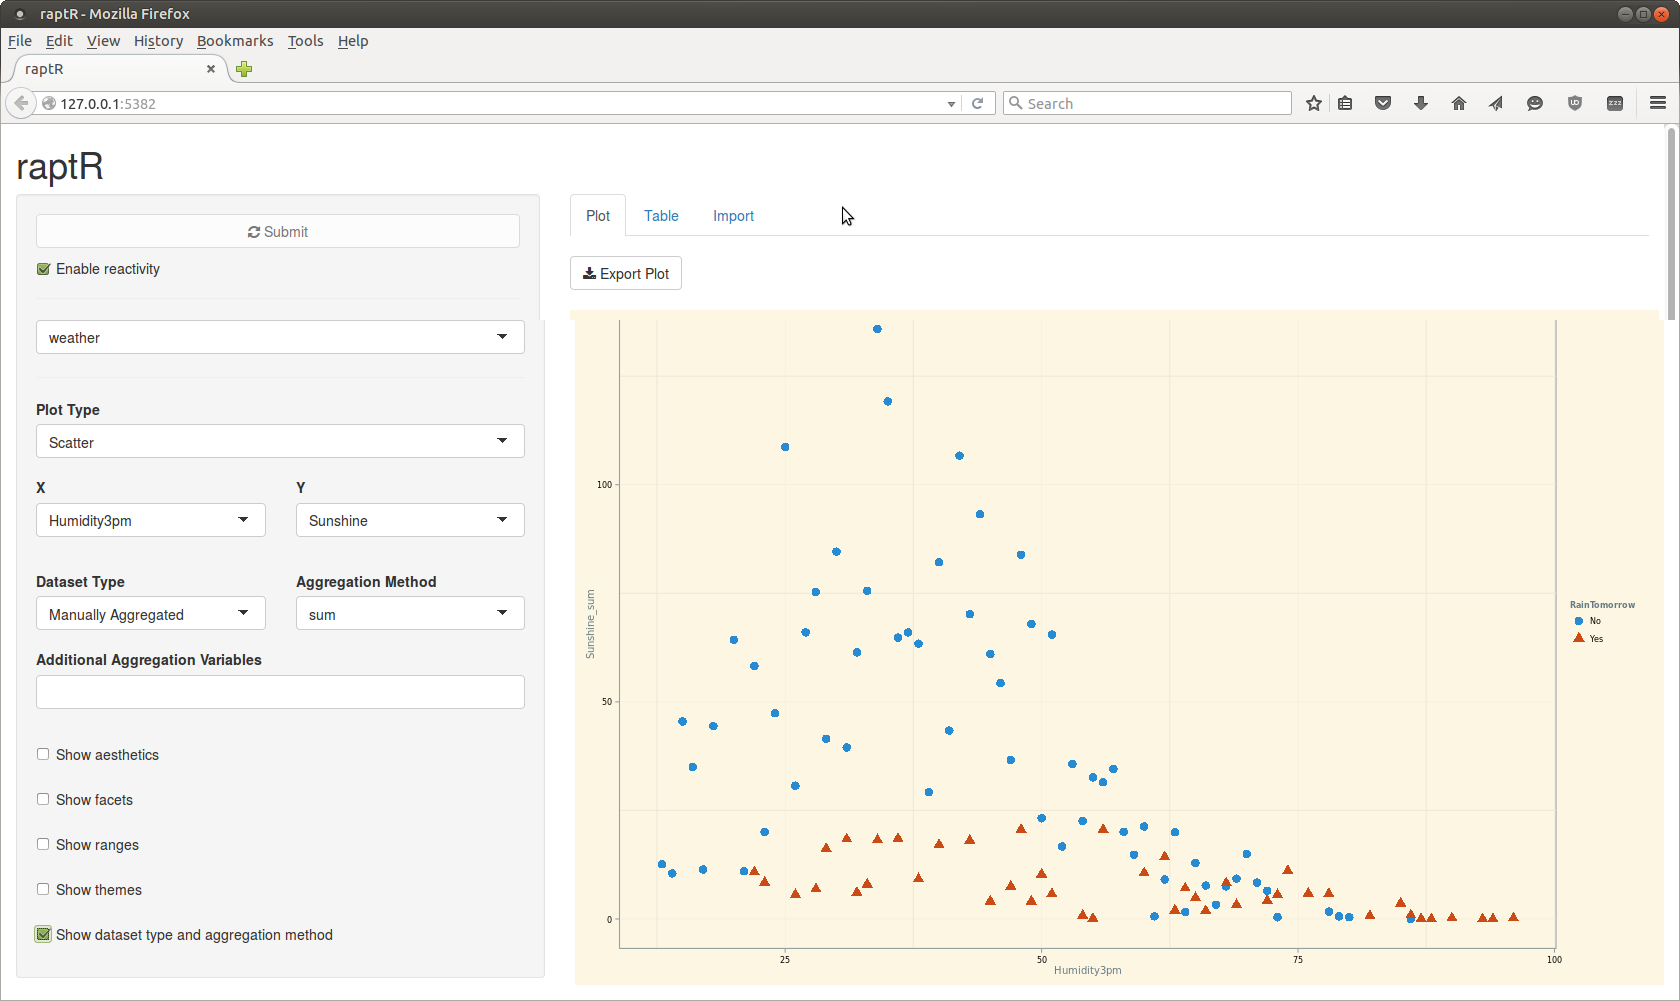
Task: Open the weather dataset dropdown
Action: click(280, 338)
